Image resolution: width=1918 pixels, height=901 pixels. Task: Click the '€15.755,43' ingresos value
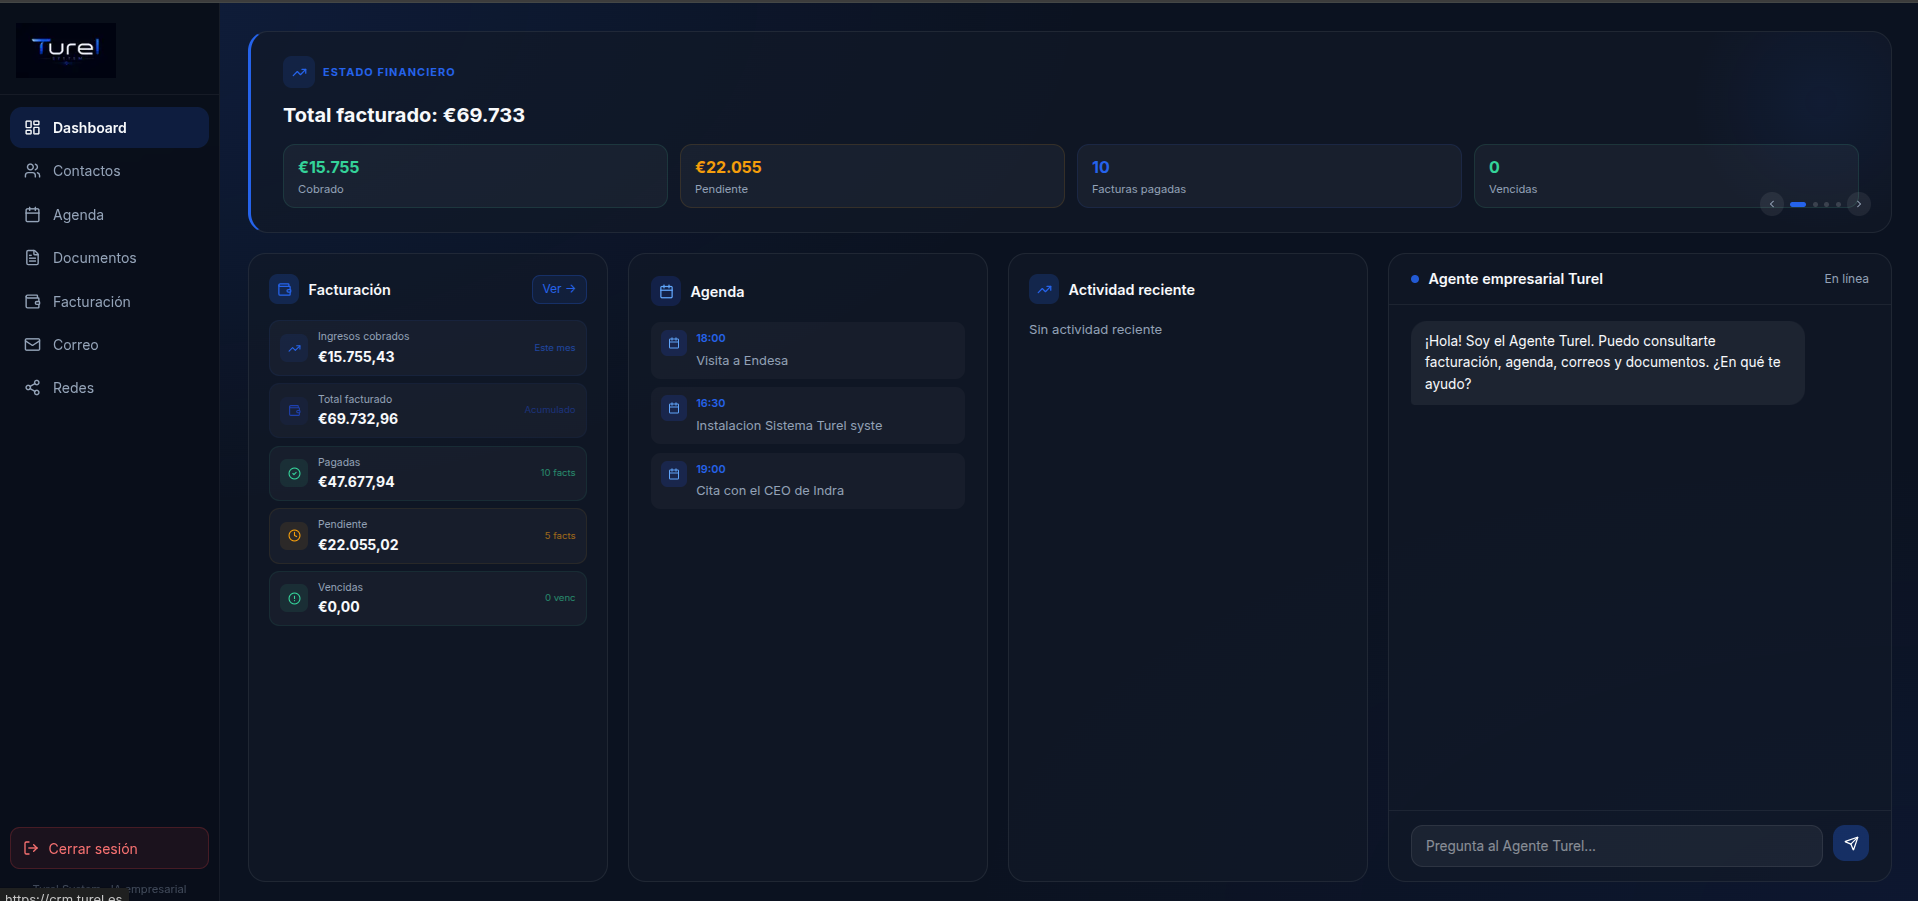[356, 357]
